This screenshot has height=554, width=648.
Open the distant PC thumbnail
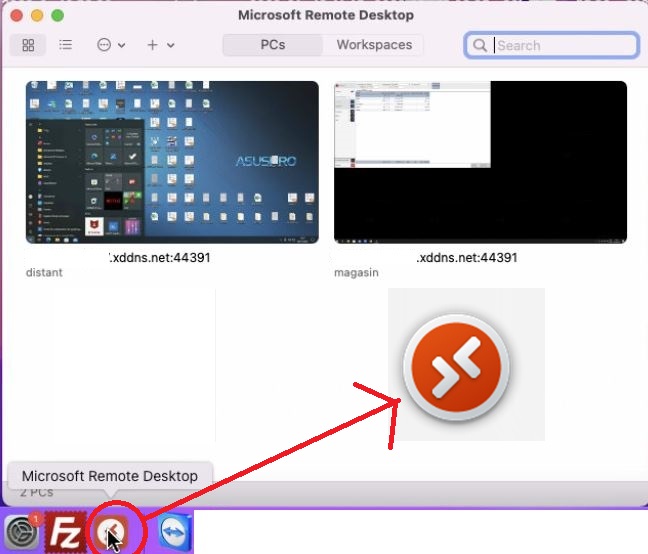[x=172, y=162]
